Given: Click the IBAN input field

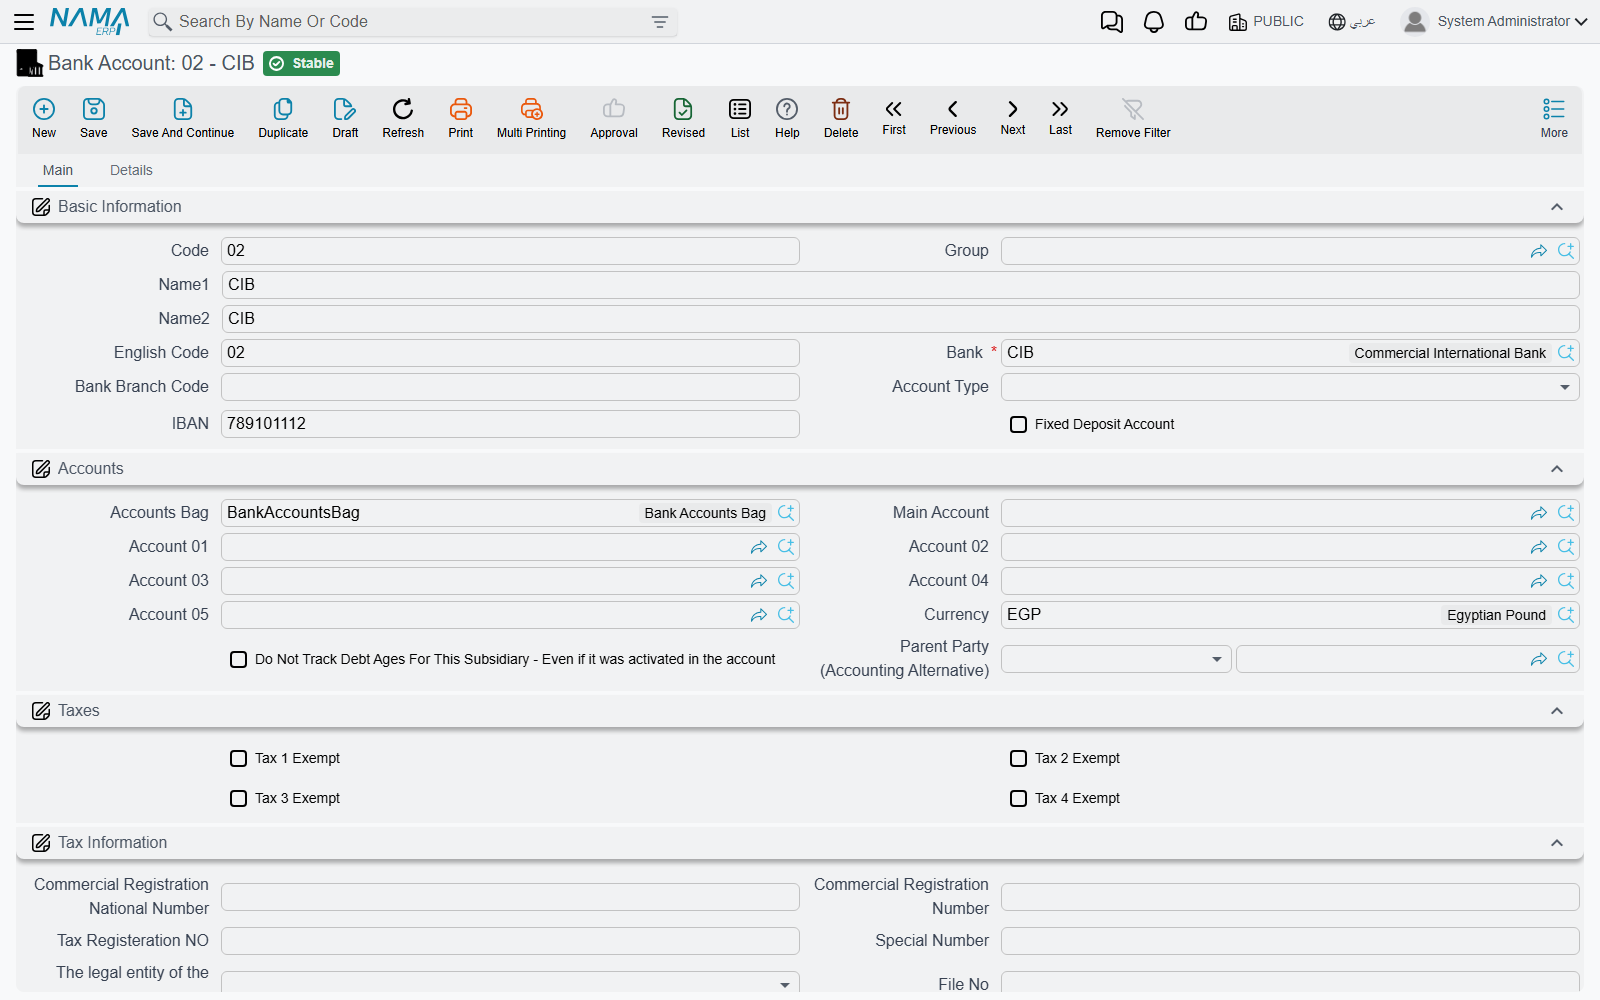Looking at the screenshot, I should (x=510, y=424).
